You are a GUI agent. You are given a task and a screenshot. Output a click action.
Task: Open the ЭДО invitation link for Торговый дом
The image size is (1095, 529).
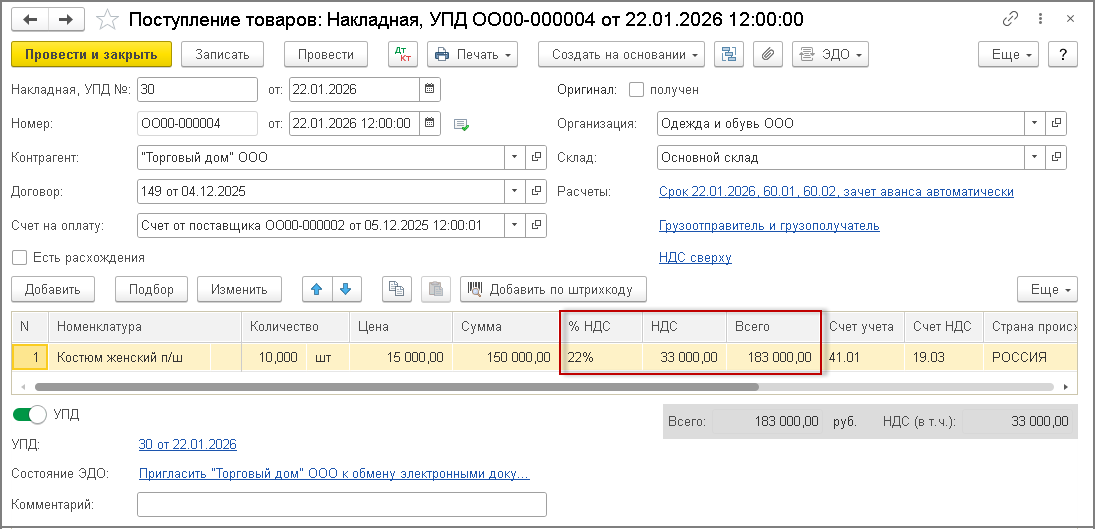[x=334, y=475]
